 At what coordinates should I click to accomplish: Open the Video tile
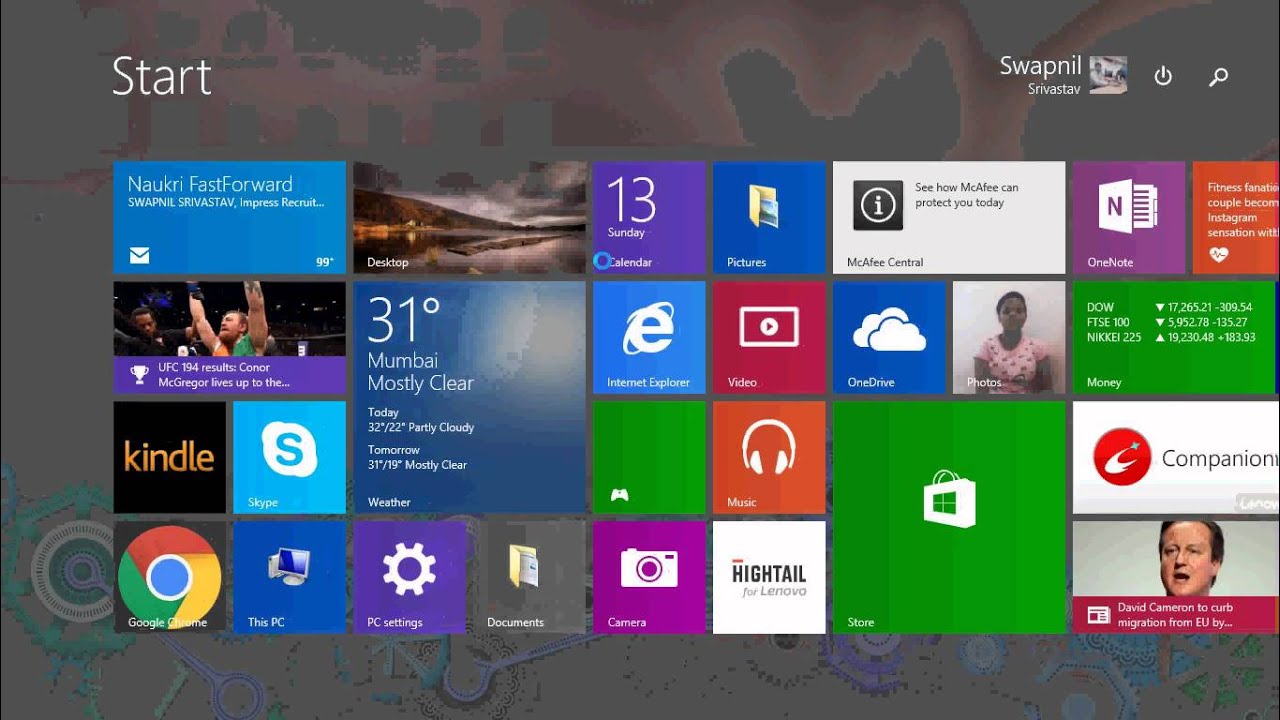(x=769, y=337)
